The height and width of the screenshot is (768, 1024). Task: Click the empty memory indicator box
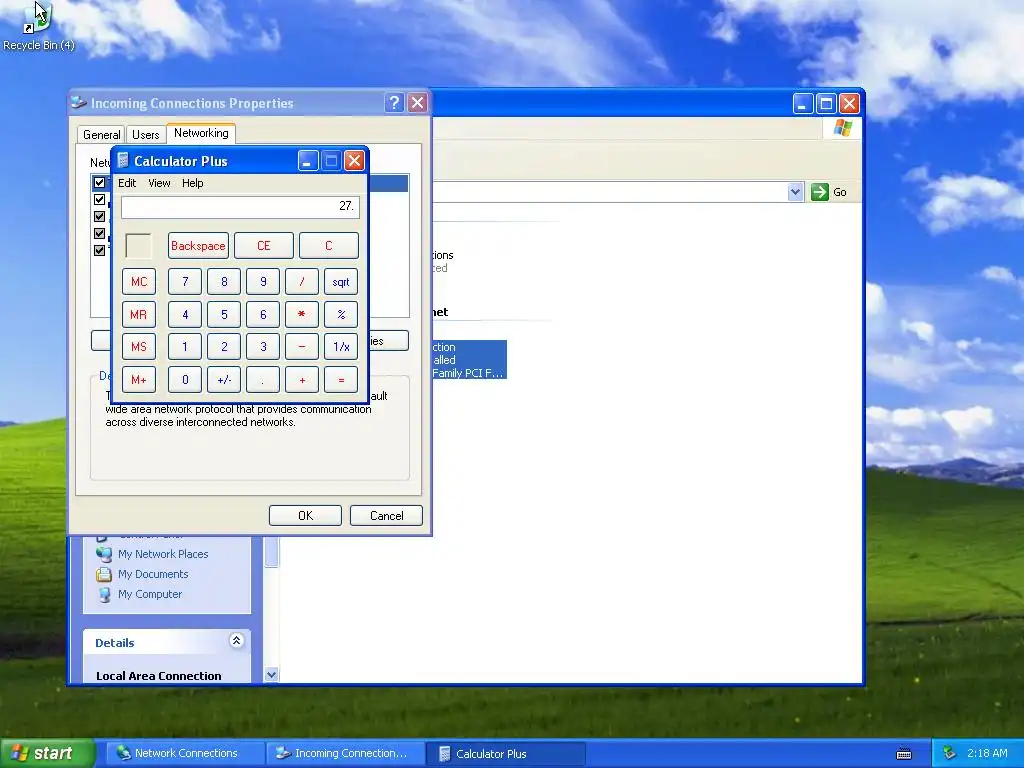138,246
